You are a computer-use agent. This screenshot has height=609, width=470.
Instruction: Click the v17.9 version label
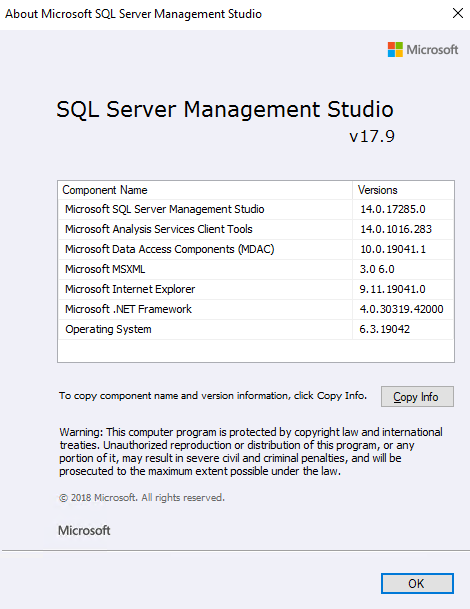372,136
